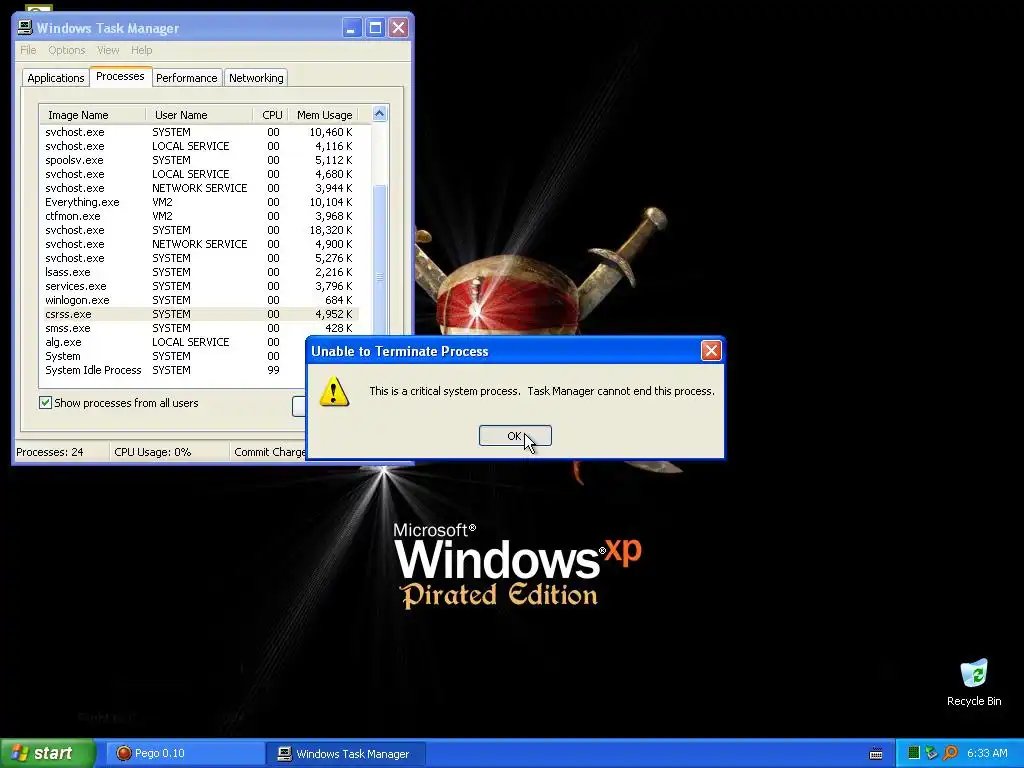Open the Recycle Bin desktop icon

[x=974, y=682]
